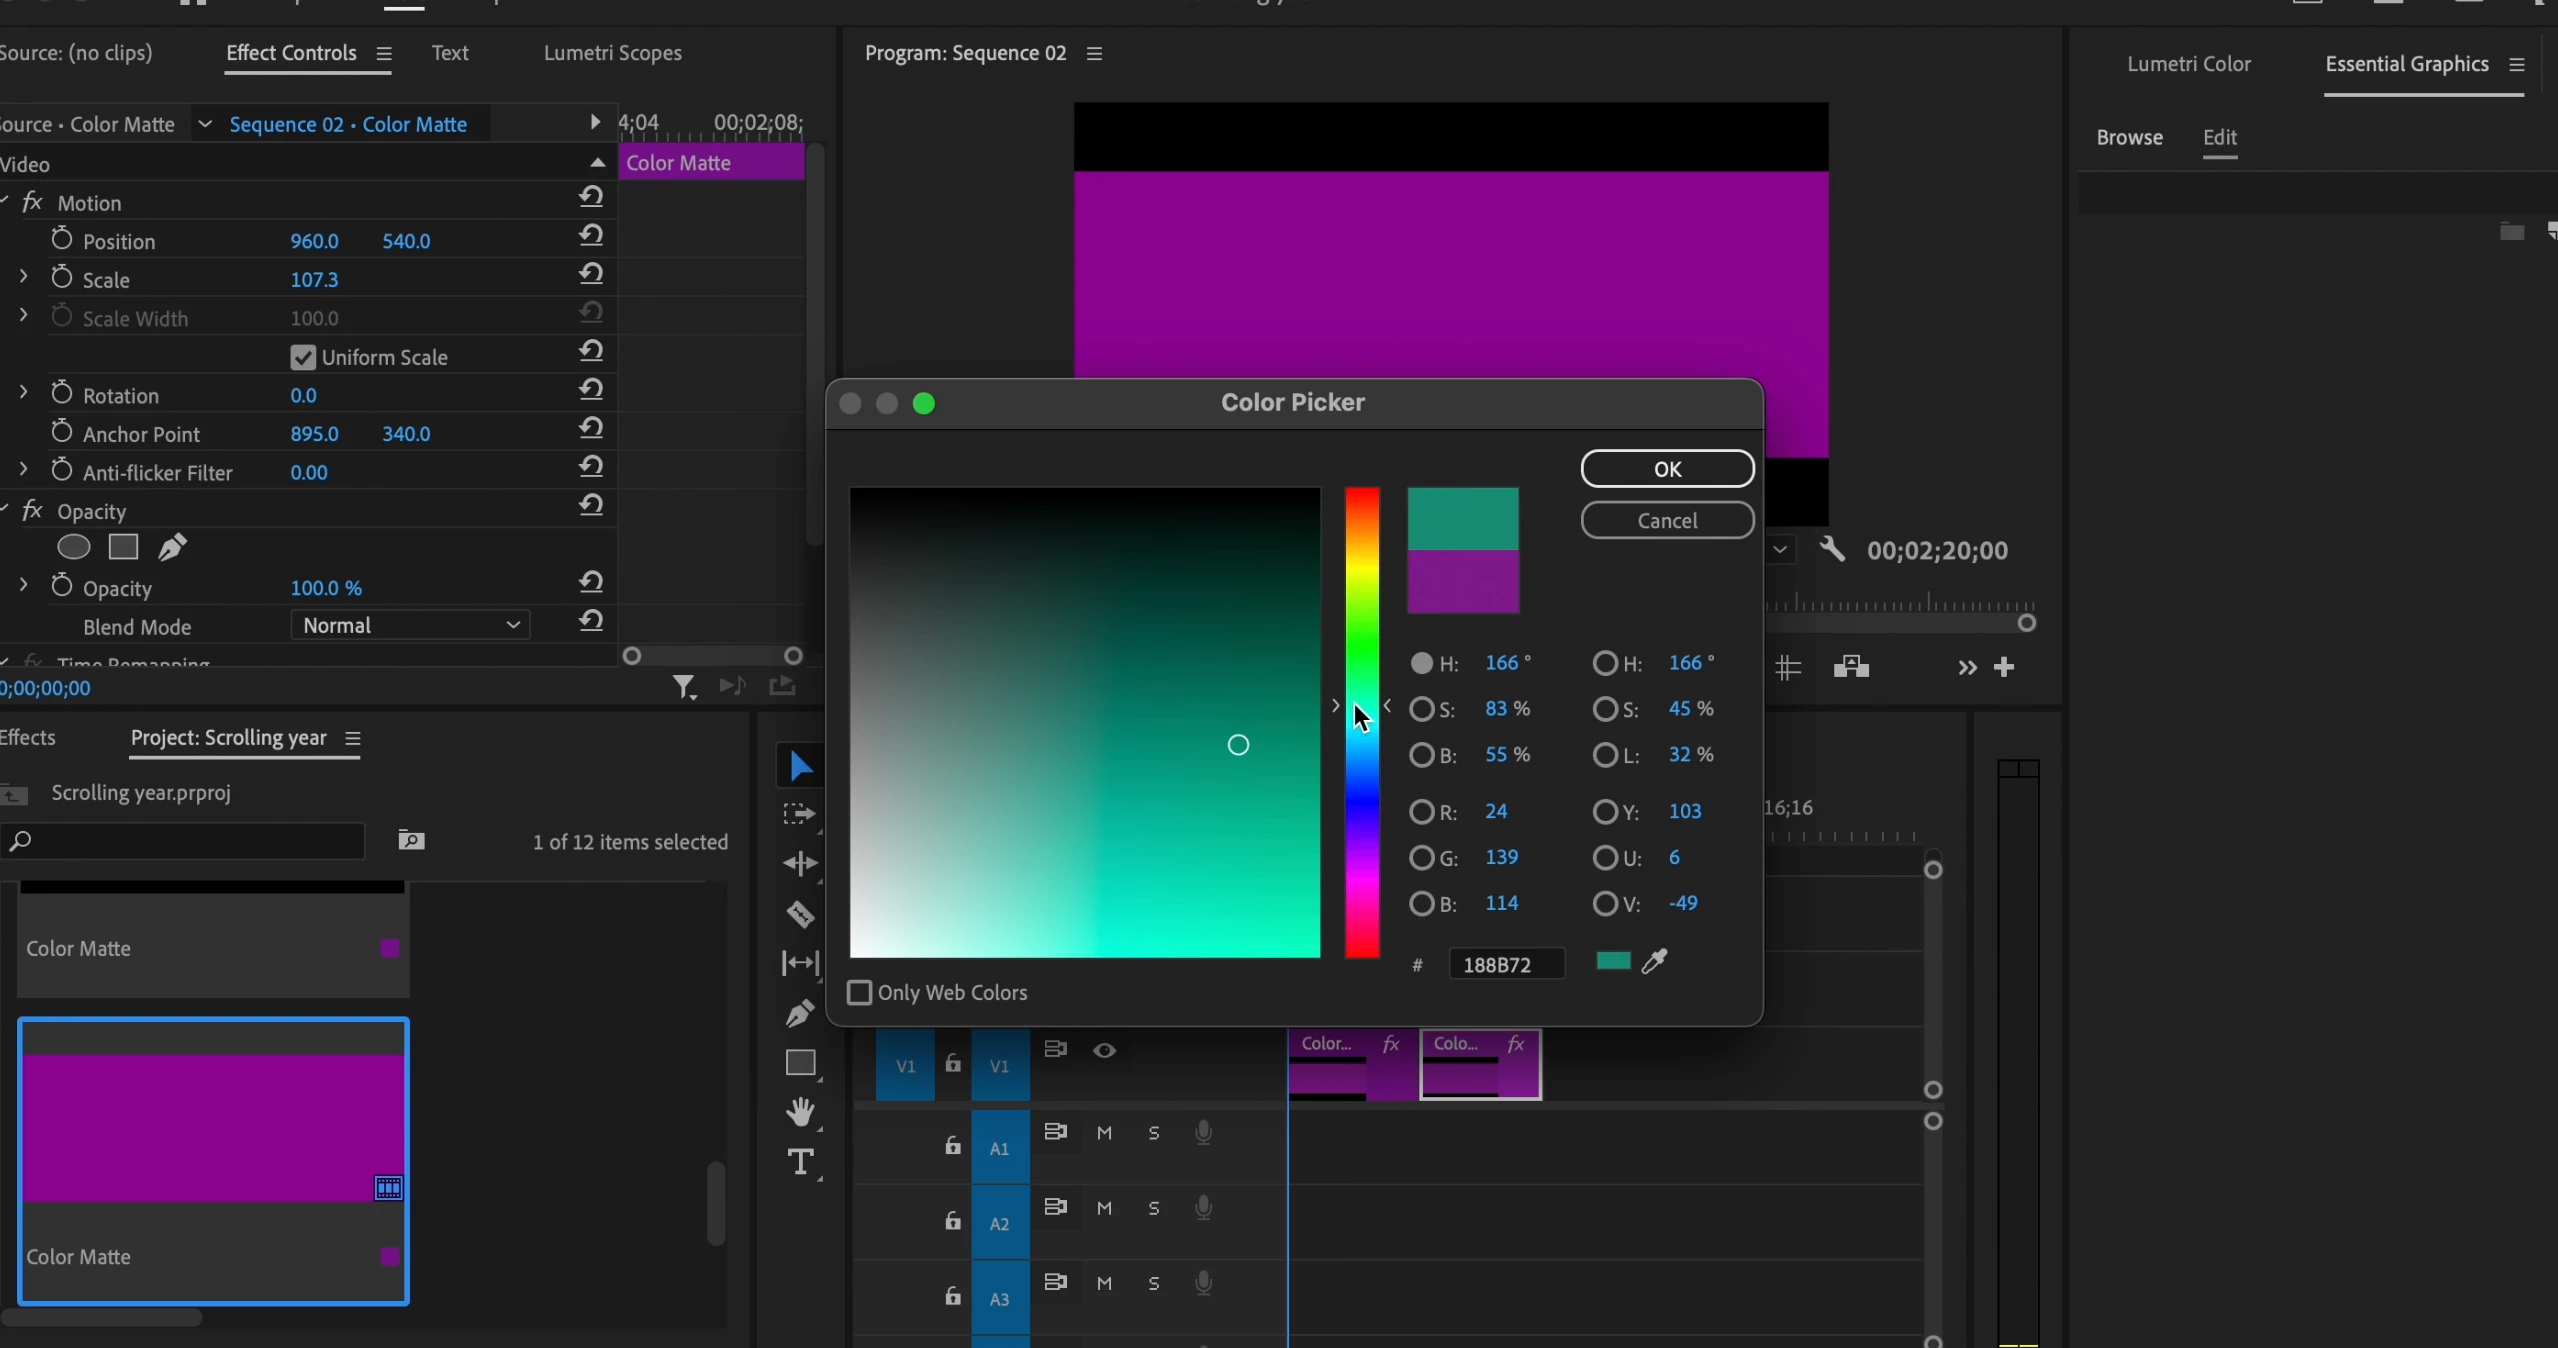Open the Blend Mode dropdown

tap(410, 626)
